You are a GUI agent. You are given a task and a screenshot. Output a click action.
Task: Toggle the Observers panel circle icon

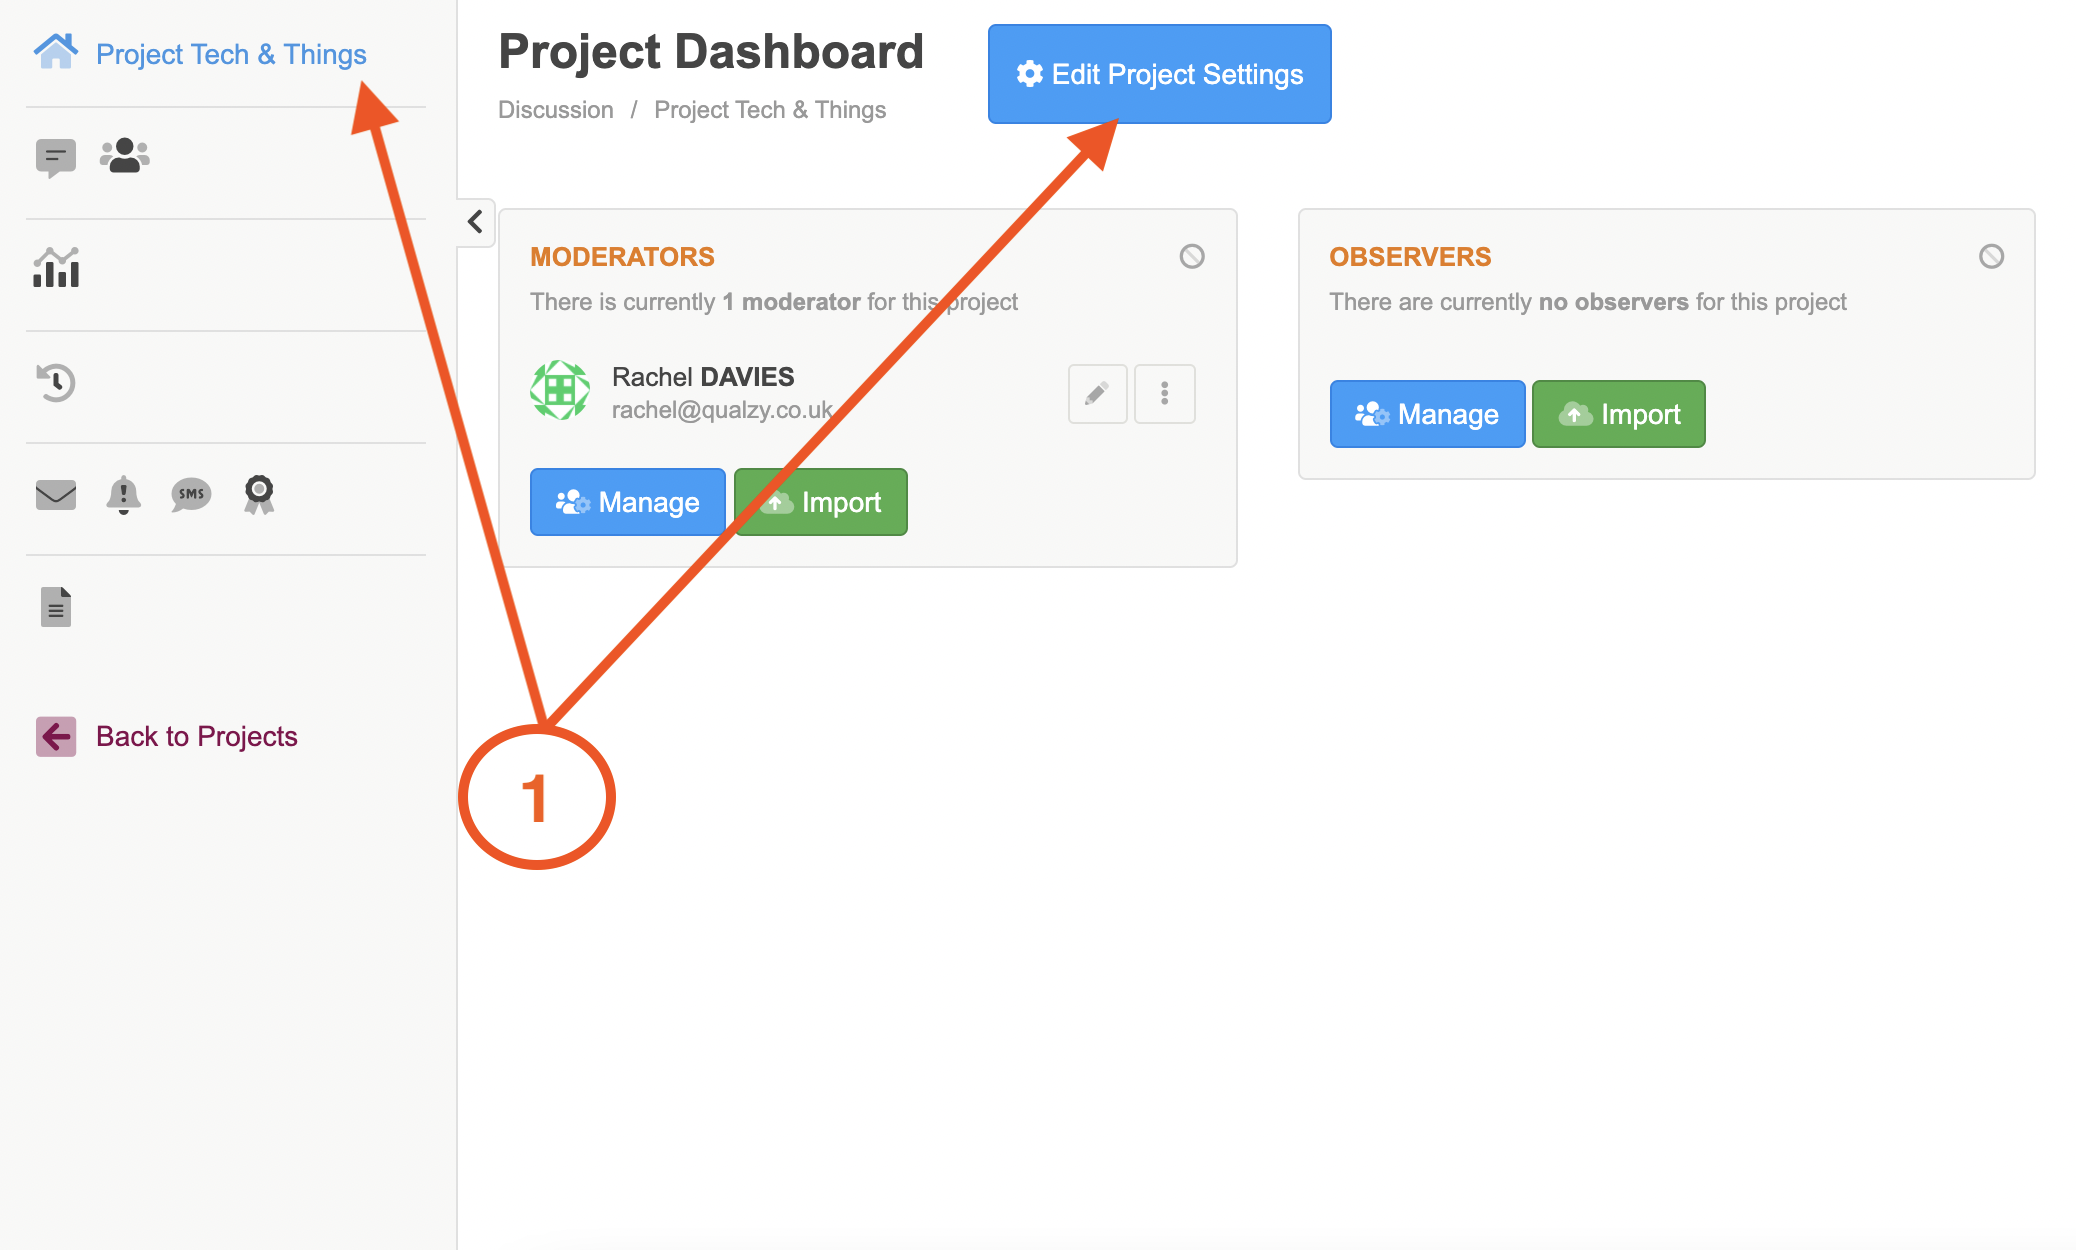[x=1991, y=257]
